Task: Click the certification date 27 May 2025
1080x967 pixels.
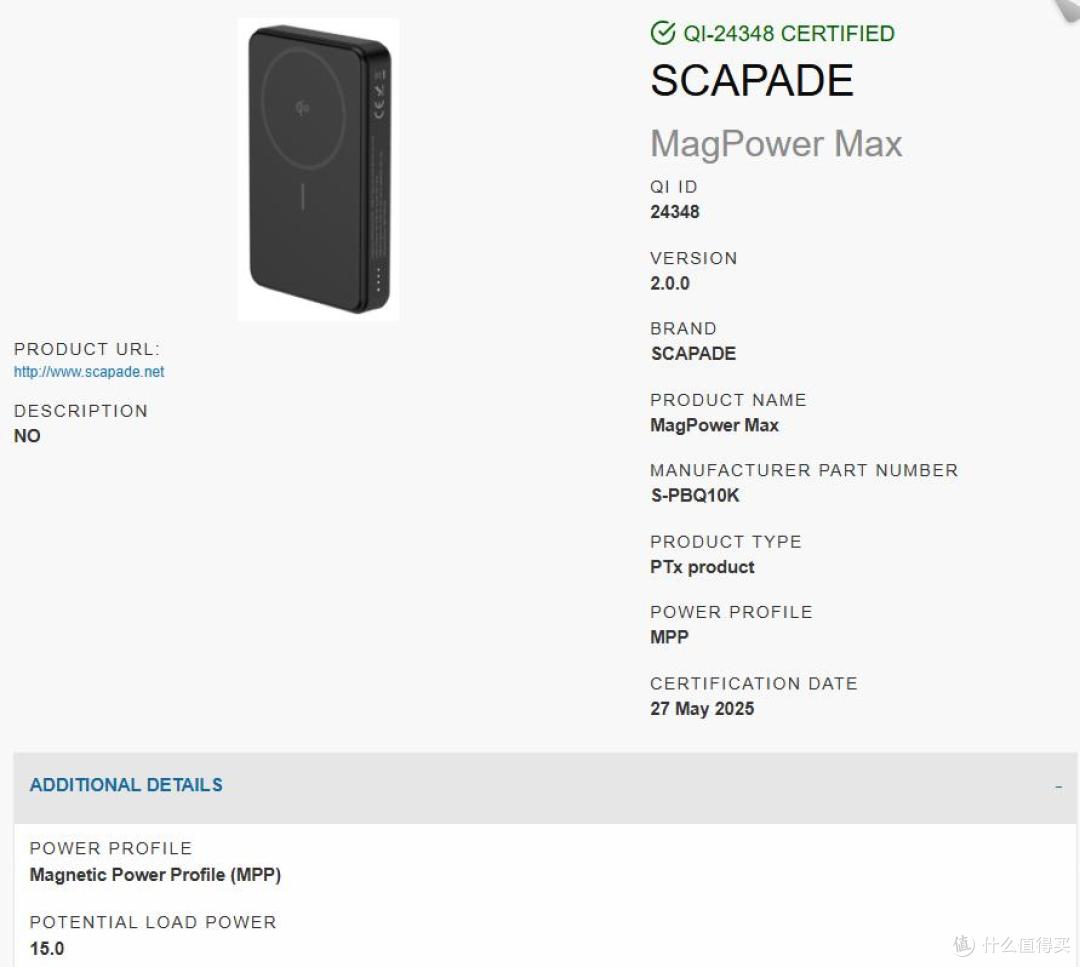Action: tap(702, 709)
